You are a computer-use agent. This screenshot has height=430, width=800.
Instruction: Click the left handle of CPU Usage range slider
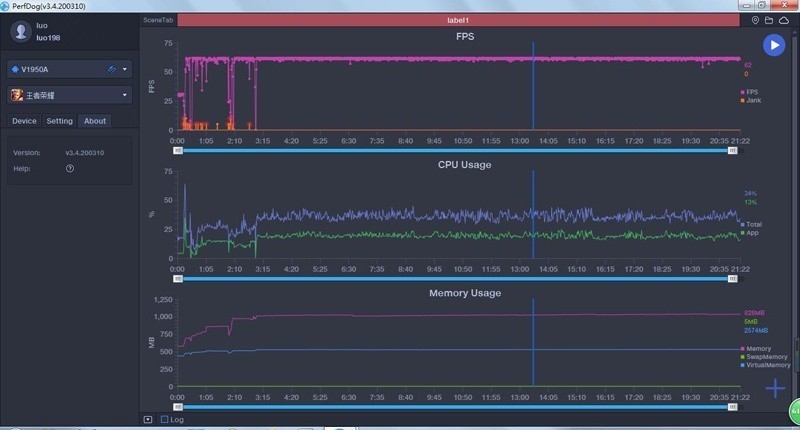(x=178, y=279)
